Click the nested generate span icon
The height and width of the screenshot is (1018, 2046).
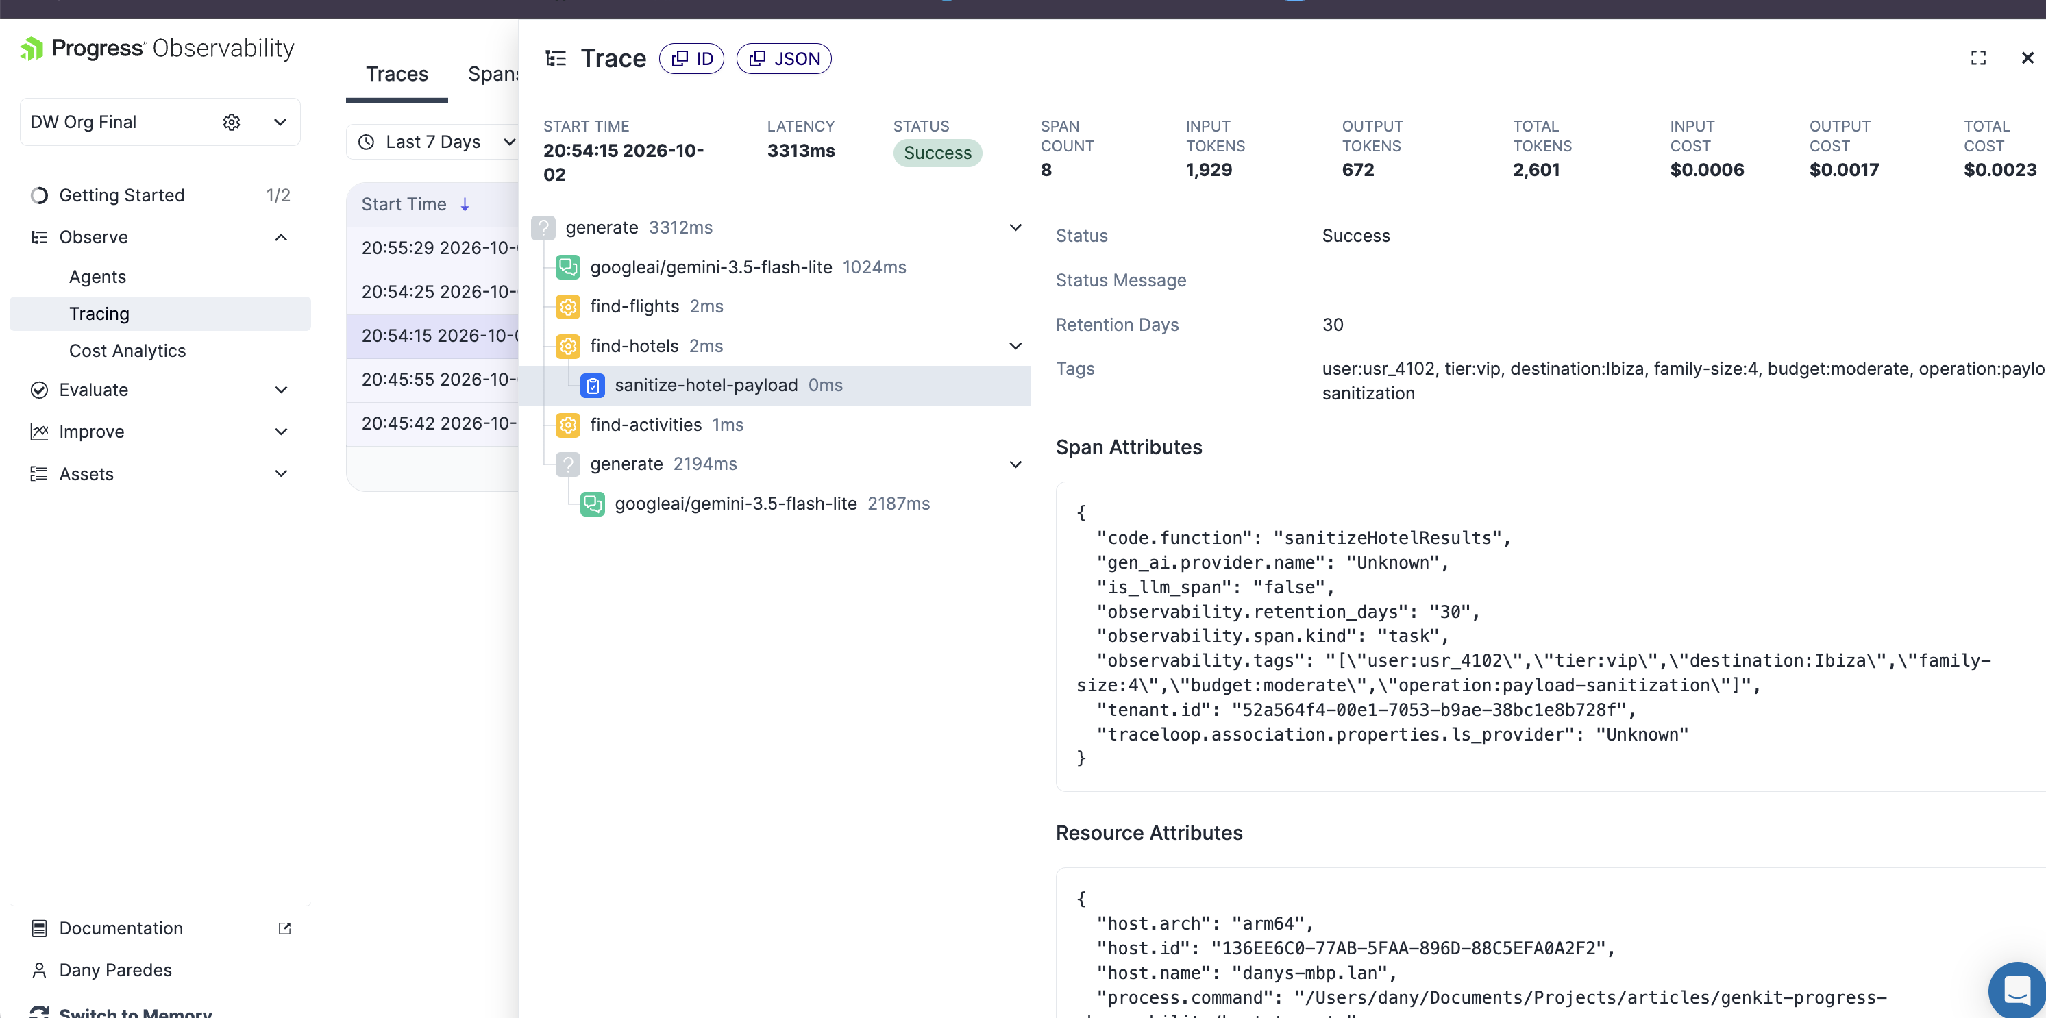tap(568, 464)
